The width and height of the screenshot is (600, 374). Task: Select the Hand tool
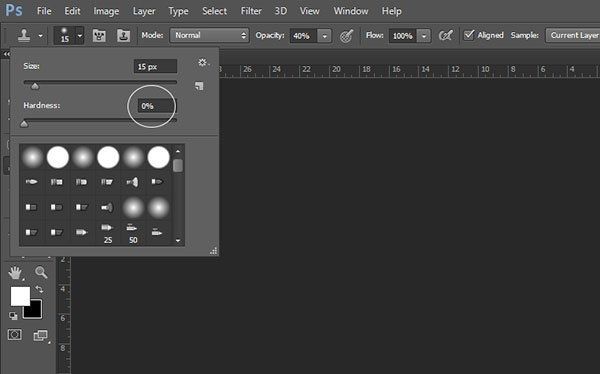tap(15, 273)
